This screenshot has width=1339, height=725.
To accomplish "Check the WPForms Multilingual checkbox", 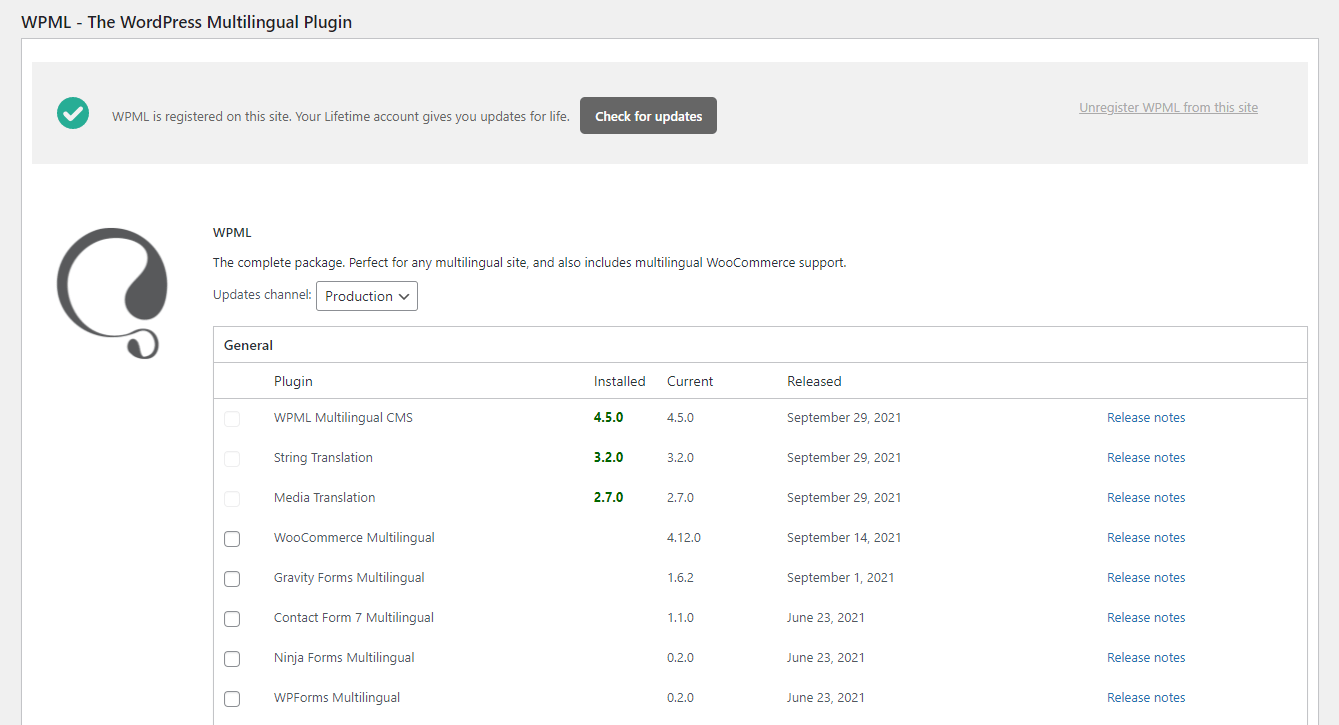I will pyautogui.click(x=232, y=699).
